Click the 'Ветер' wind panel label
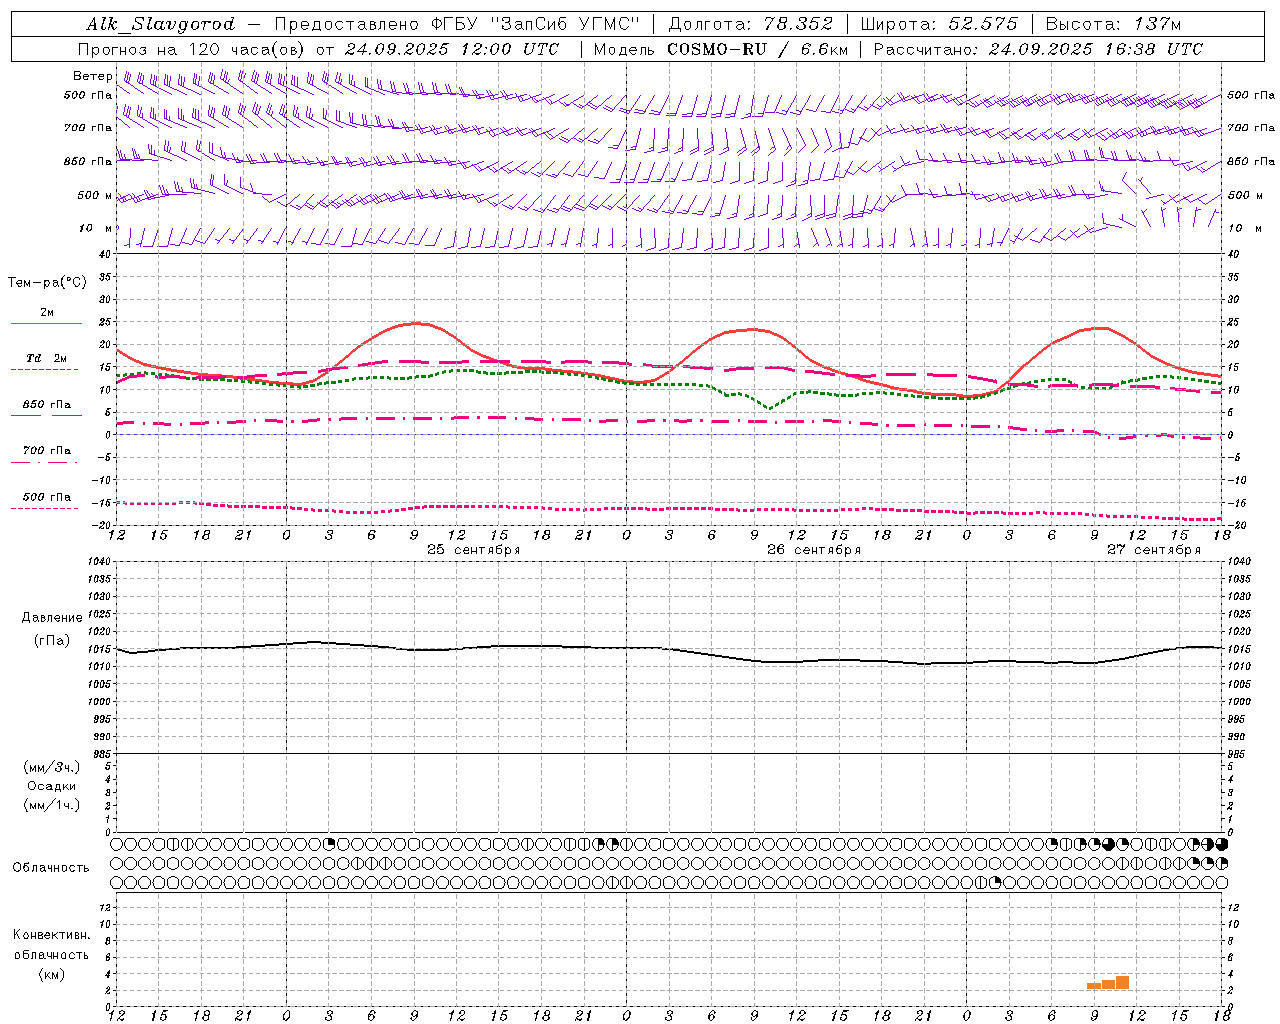Image resolution: width=1280 pixels, height=1024 pixels. (x=92, y=76)
